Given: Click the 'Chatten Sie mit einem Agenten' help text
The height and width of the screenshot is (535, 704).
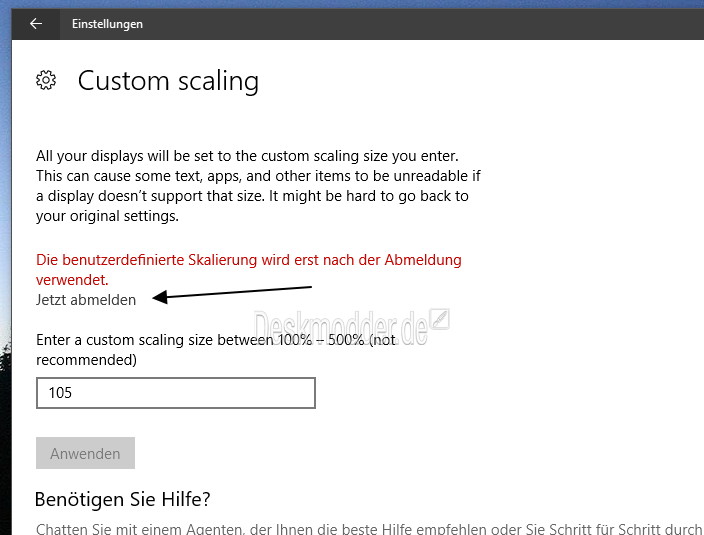Looking at the screenshot, I should click(x=369, y=529).
